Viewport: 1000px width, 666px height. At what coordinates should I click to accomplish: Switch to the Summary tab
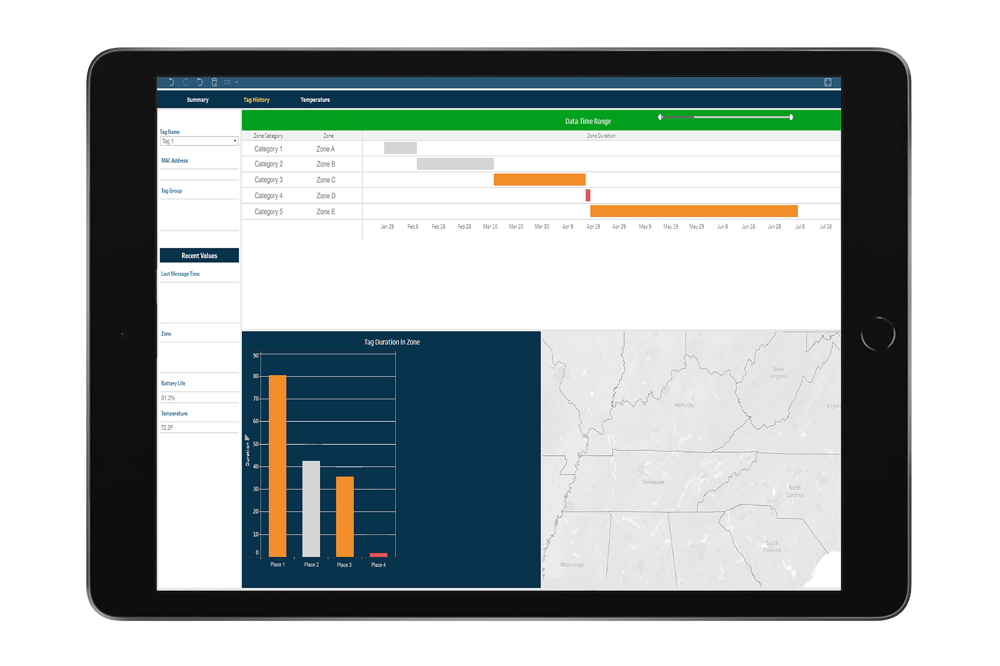coord(196,100)
